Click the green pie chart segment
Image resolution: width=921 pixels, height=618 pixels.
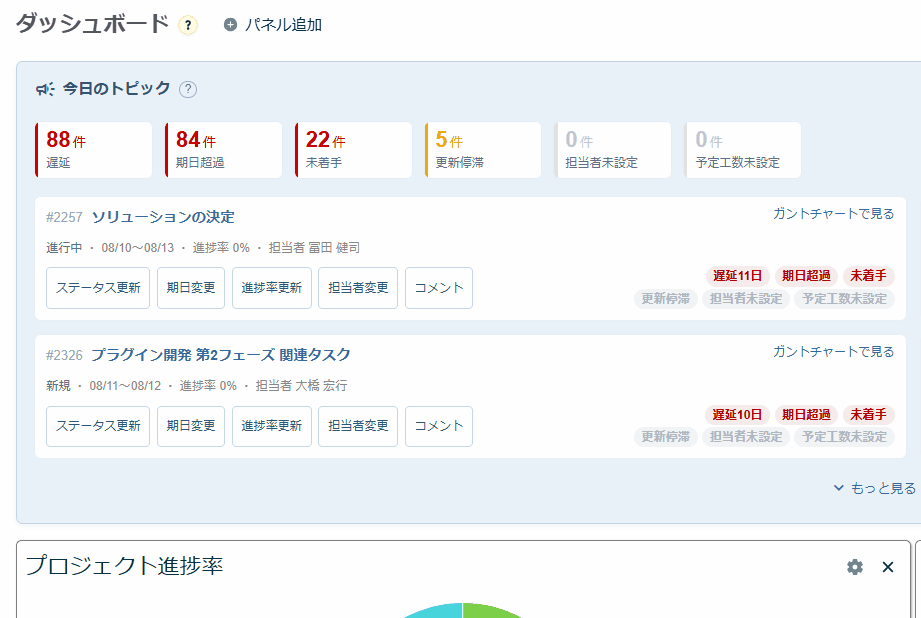[x=488, y=612]
